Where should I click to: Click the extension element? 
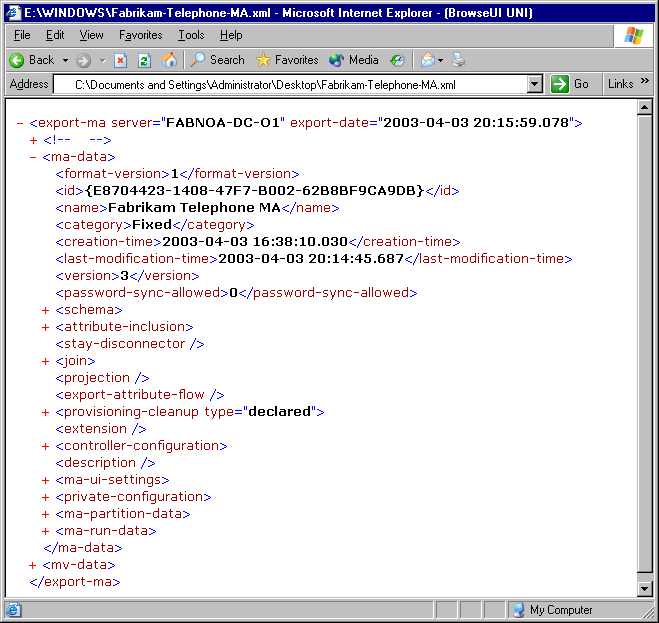click(x=101, y=429)
